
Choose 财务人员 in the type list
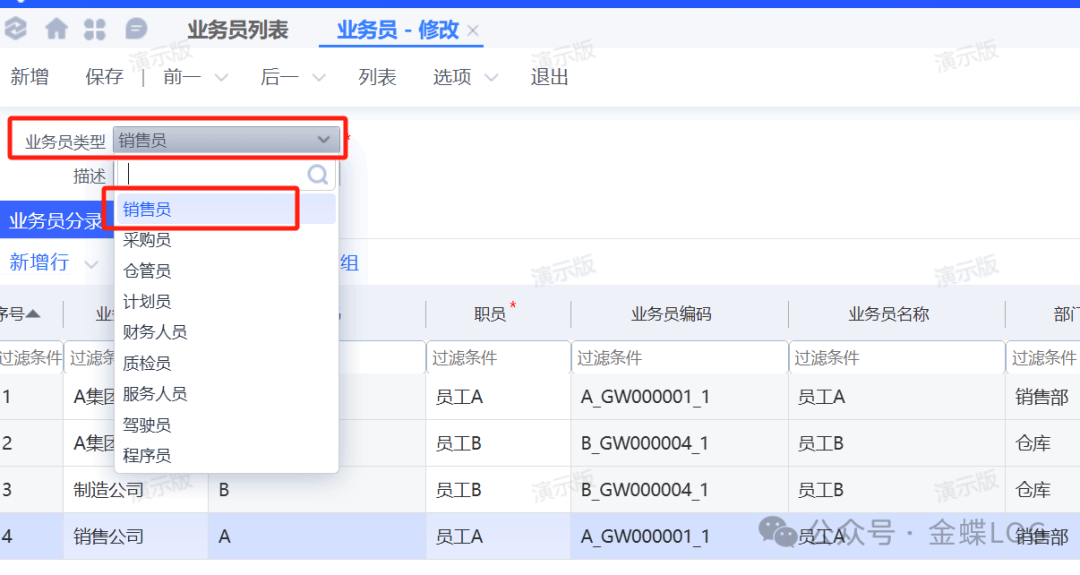tap(155, 332)
